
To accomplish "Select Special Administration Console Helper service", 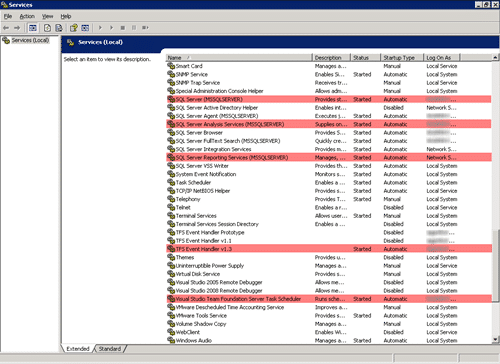I will pos(329,91).
